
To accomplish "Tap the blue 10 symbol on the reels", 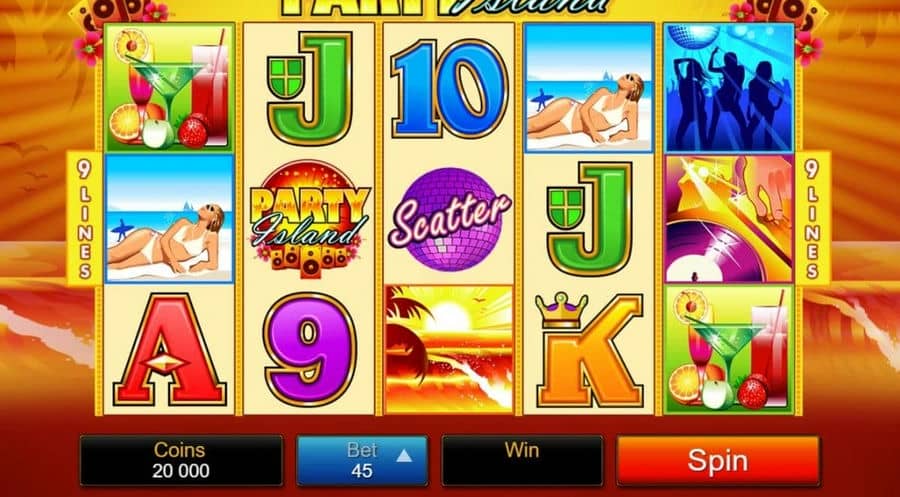I will [449, 88].
